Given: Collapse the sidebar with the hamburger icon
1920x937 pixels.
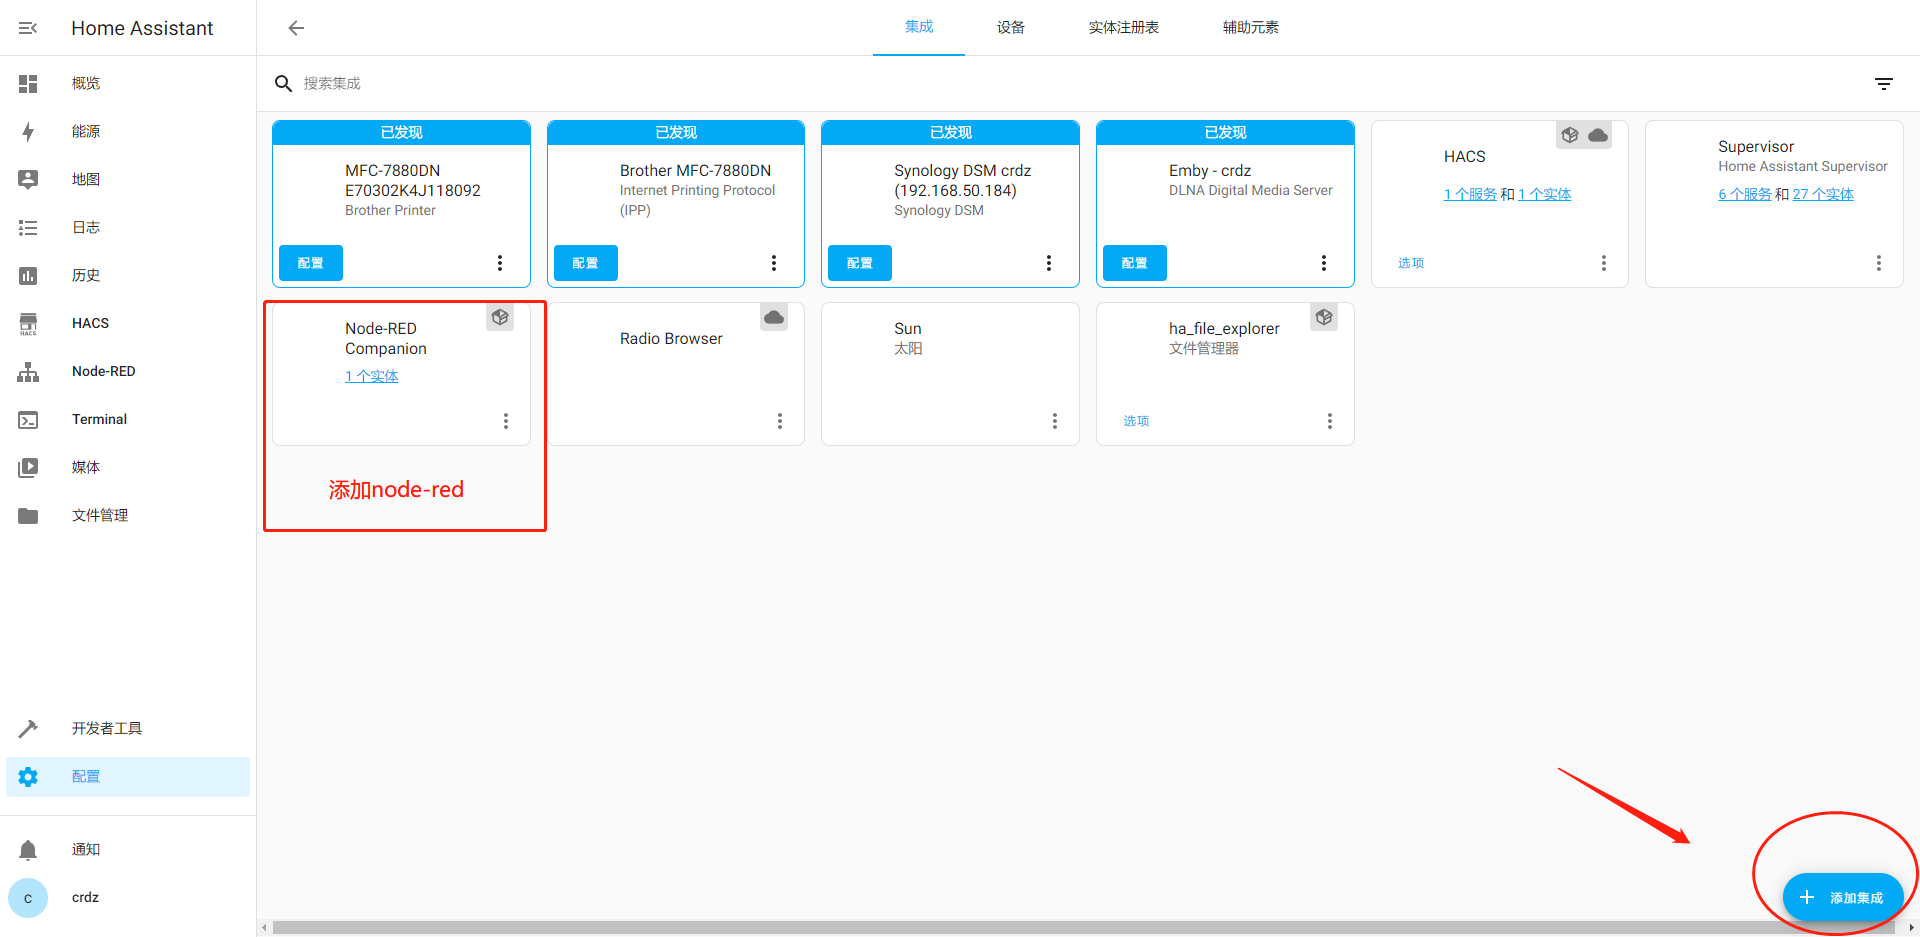Looking at the screenshot, I should 28,28.
